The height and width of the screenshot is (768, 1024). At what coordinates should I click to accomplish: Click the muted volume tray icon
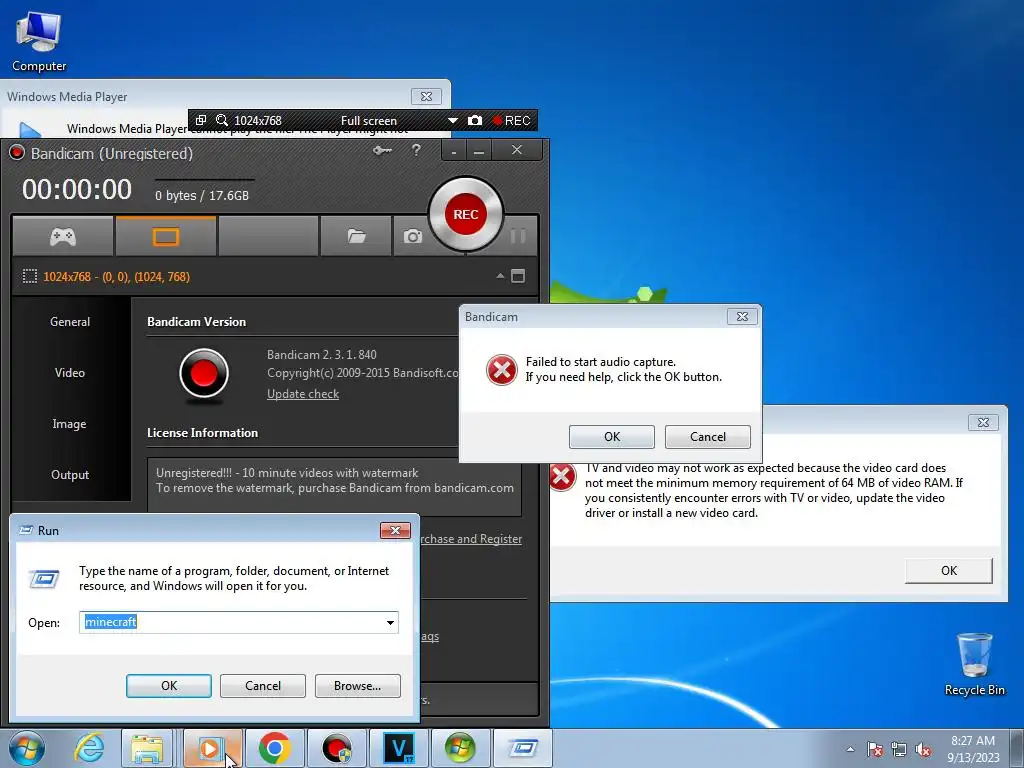click(x=923, y=749)
